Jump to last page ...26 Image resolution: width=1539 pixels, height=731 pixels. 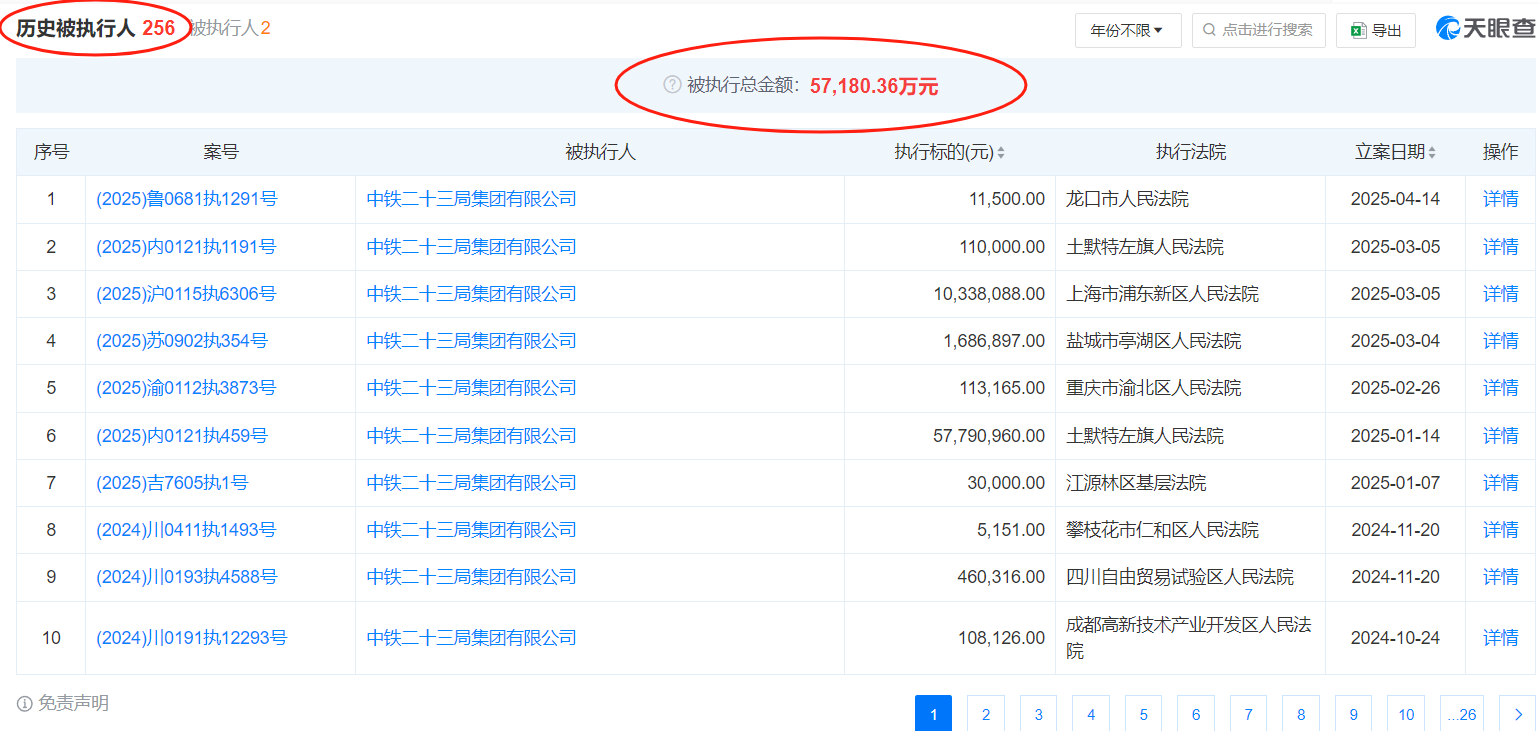[x=1462, y=714]
